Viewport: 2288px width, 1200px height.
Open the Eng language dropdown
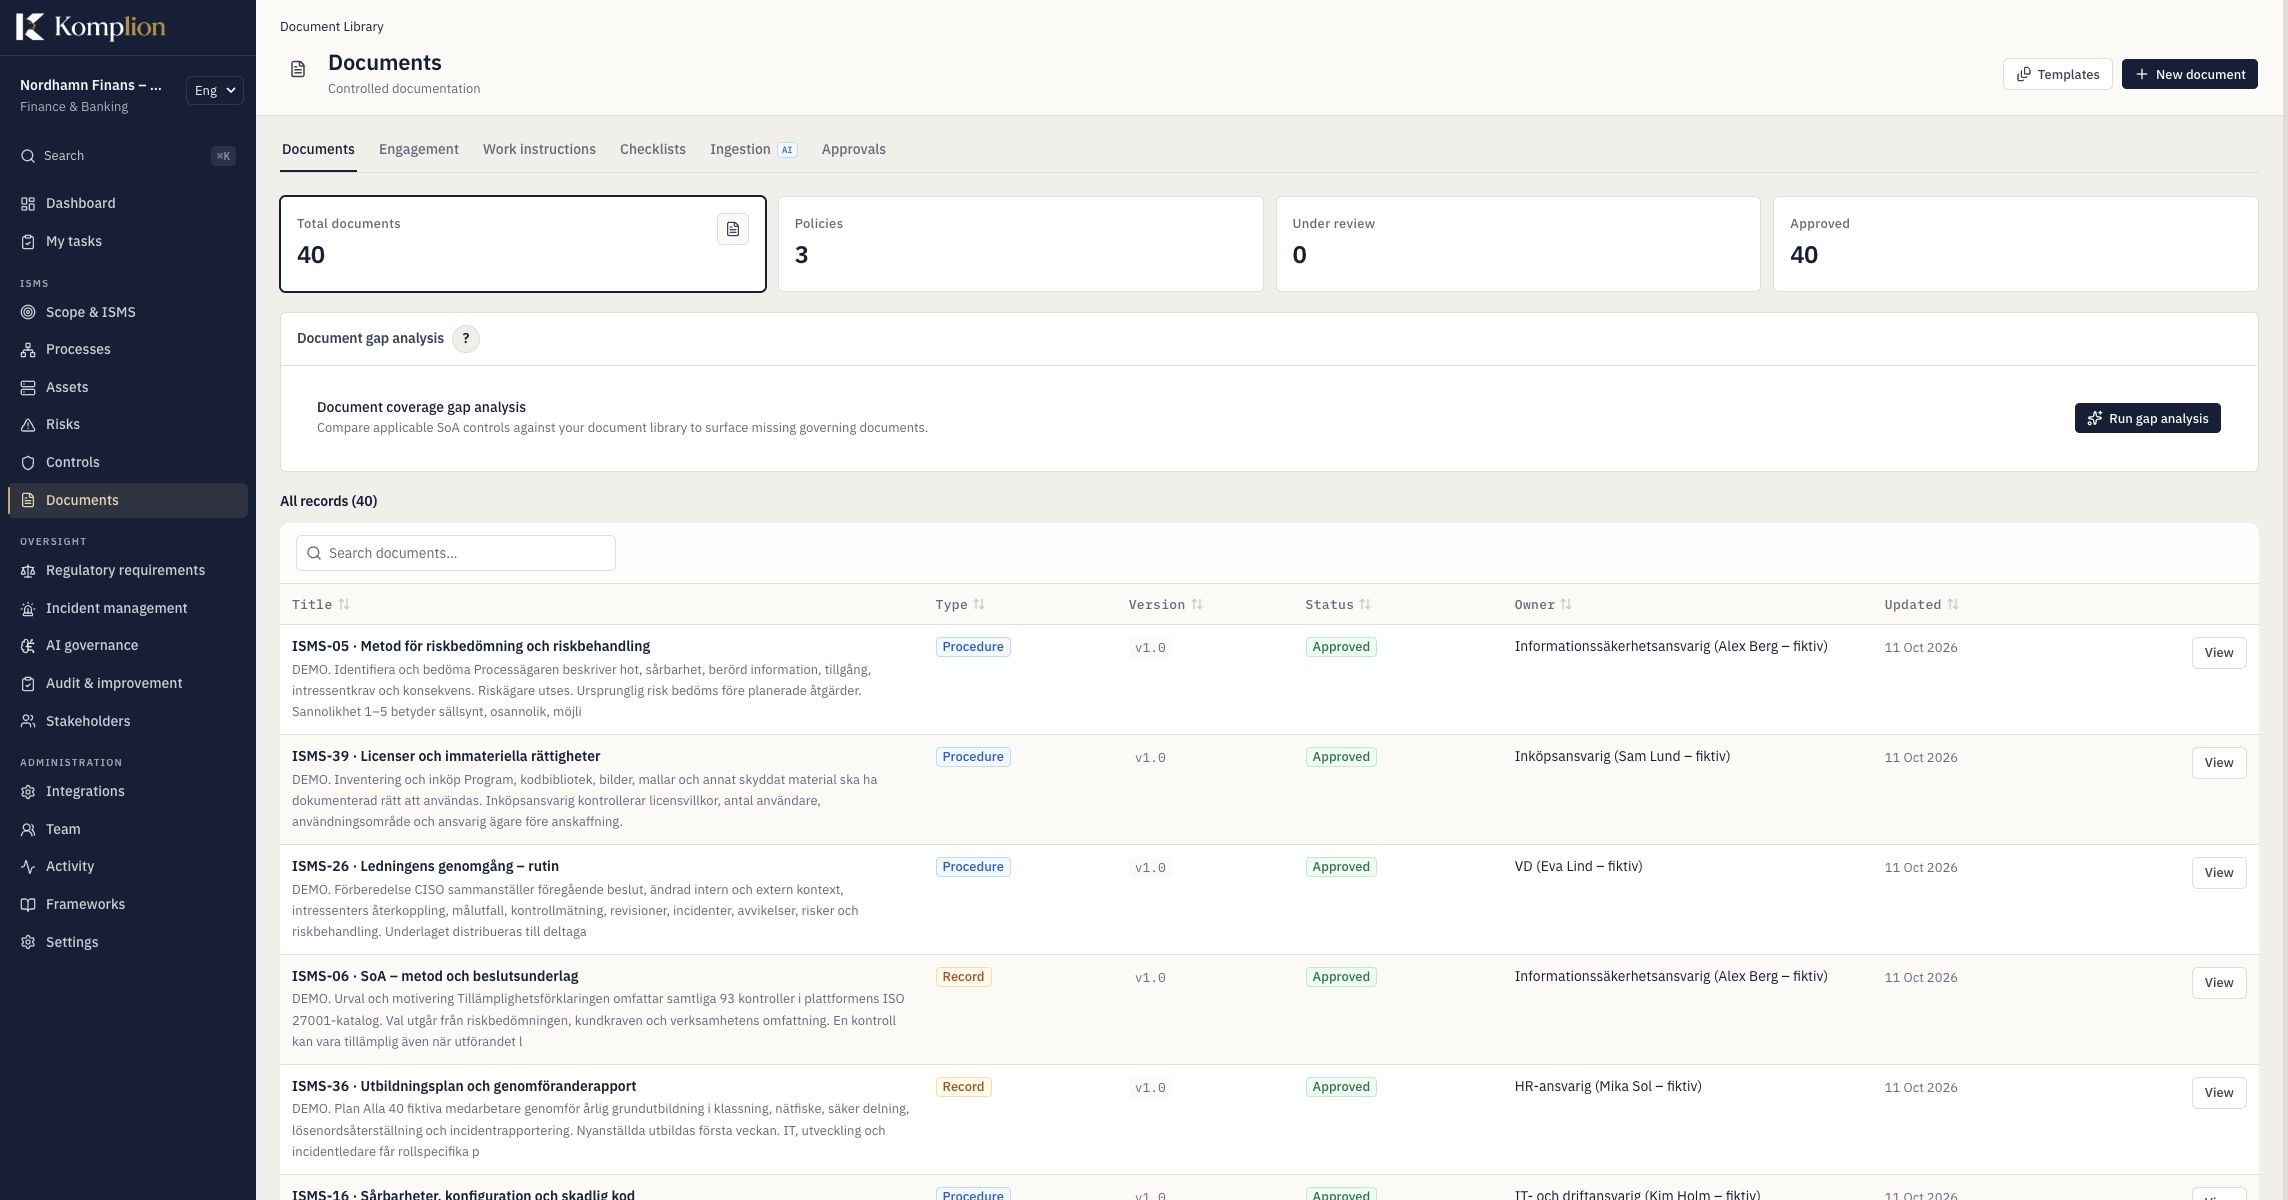tap(215, 91)
